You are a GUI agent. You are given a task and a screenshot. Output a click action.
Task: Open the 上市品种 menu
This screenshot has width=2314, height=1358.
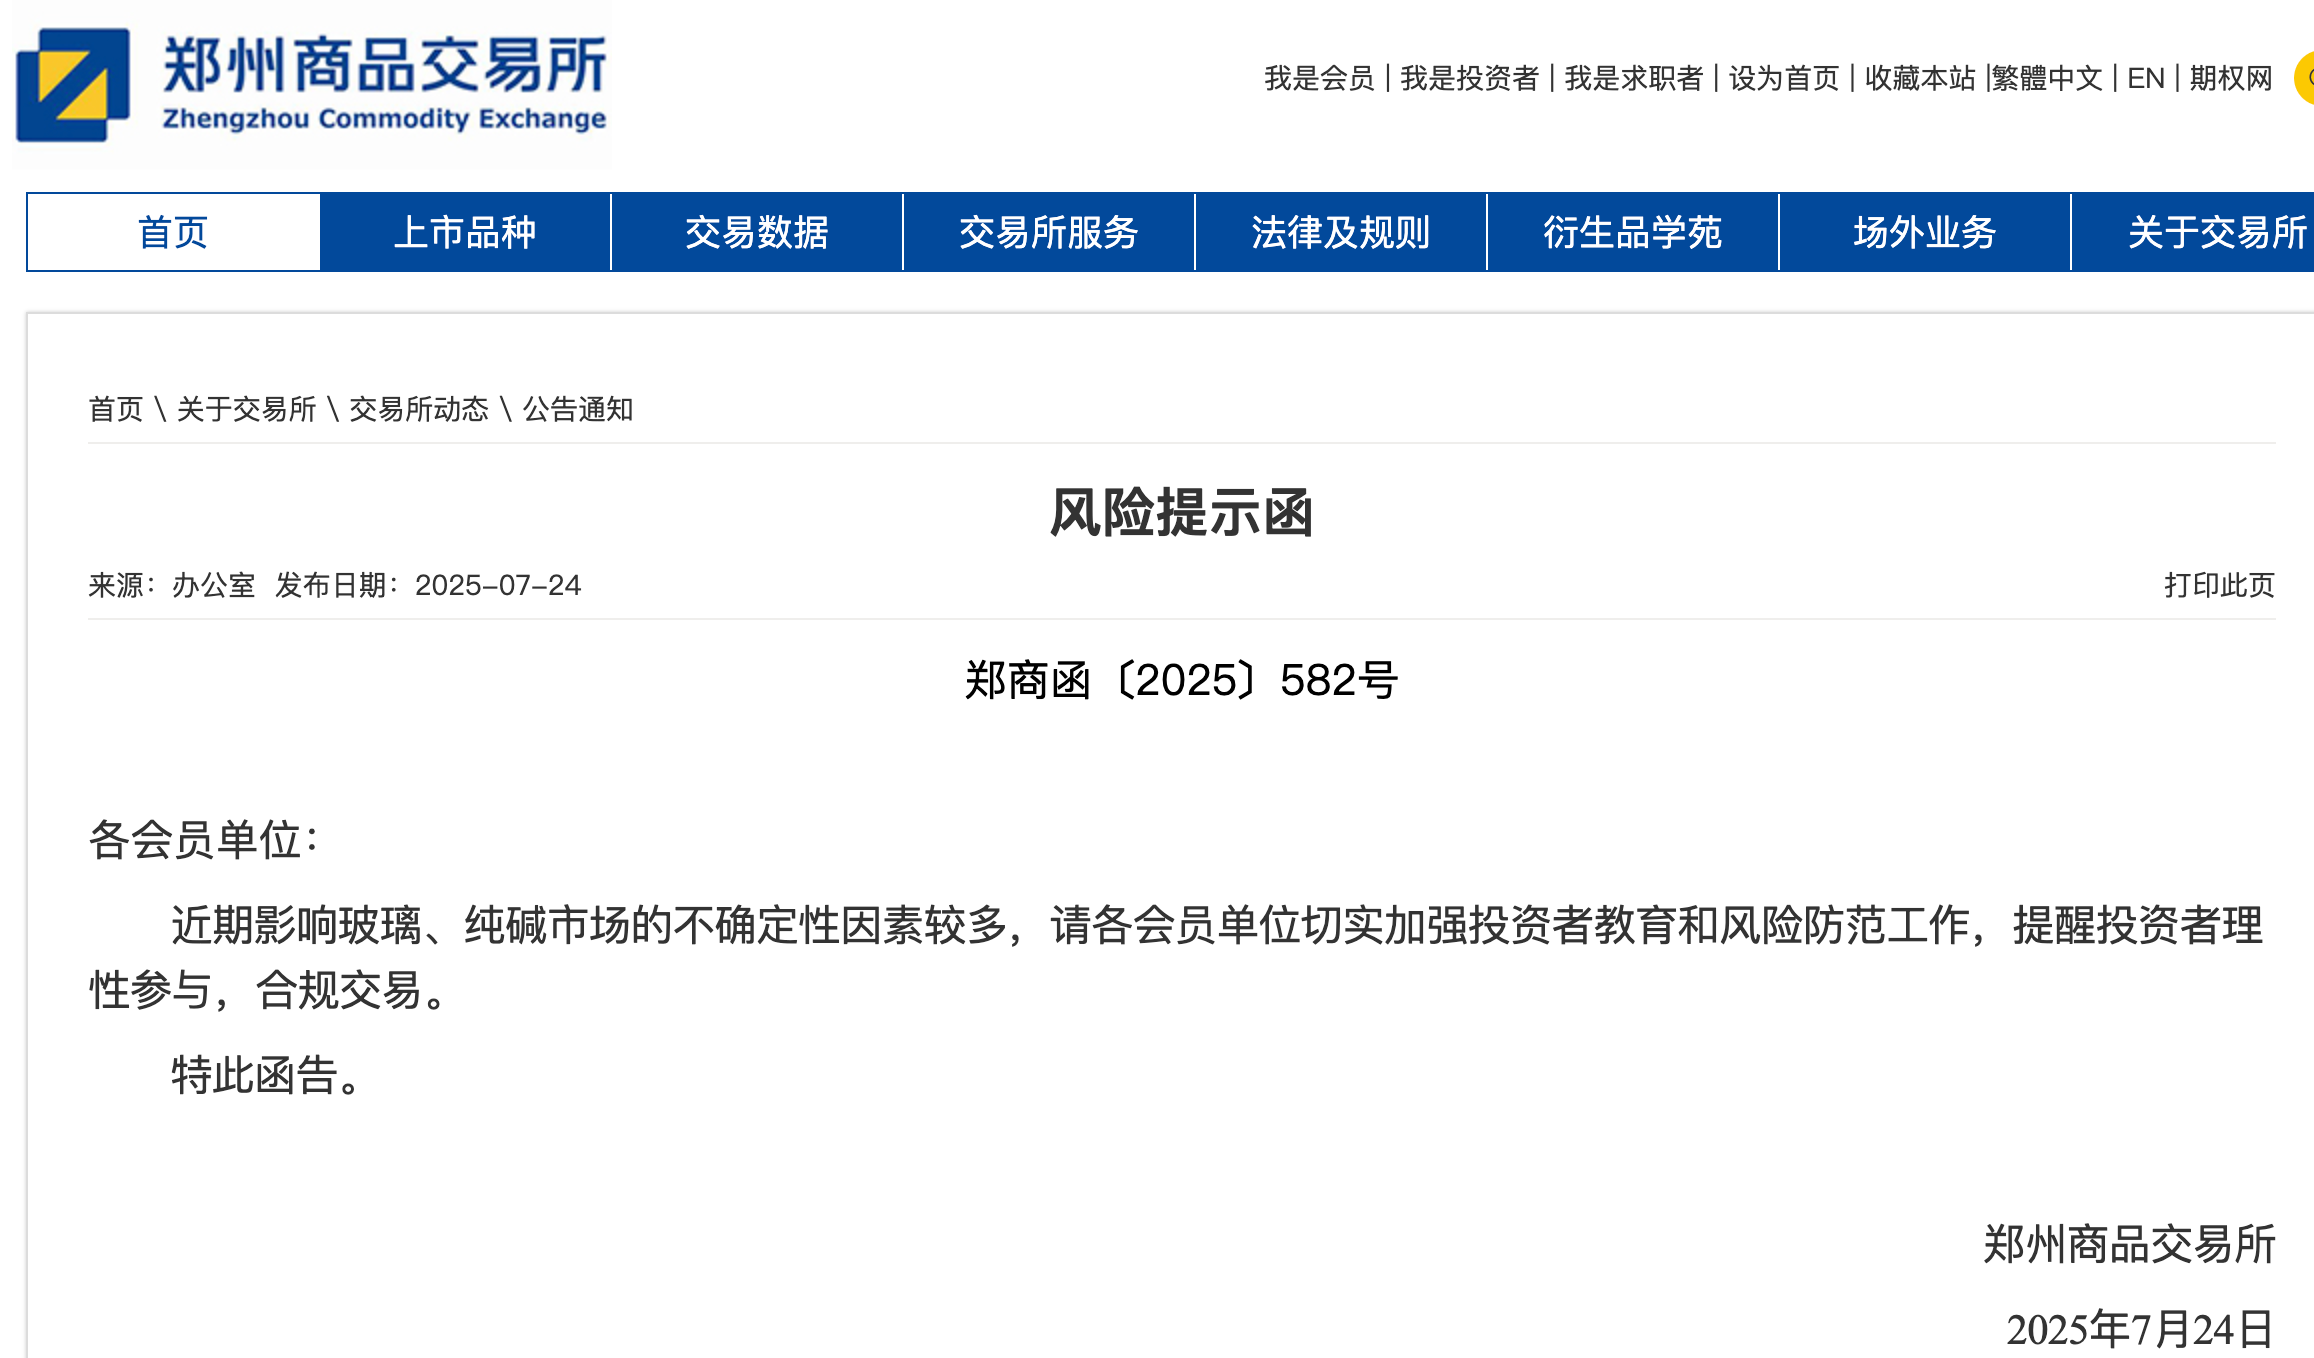point(465,232)
